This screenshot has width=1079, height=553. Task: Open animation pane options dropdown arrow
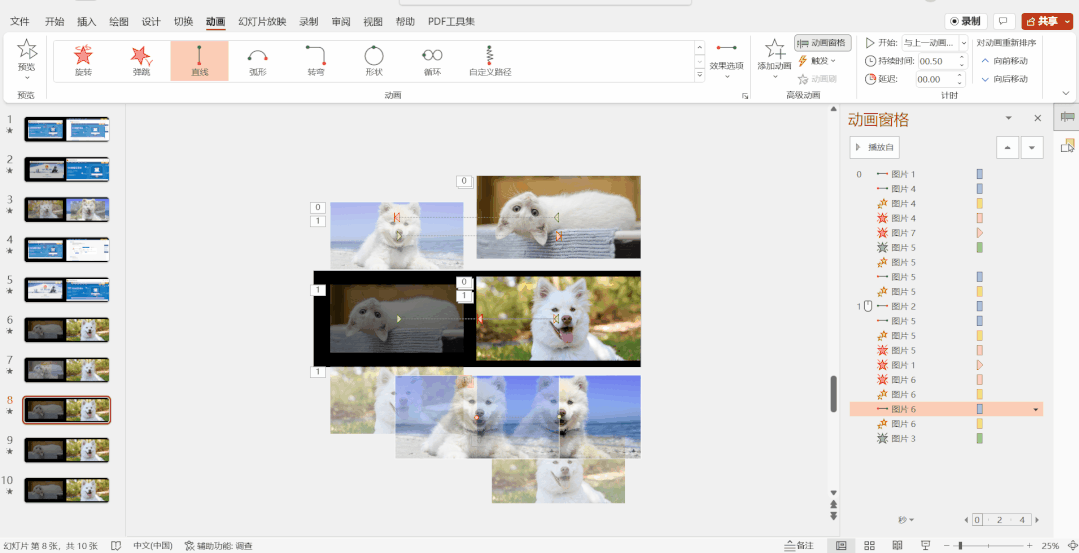(1009, 118)
